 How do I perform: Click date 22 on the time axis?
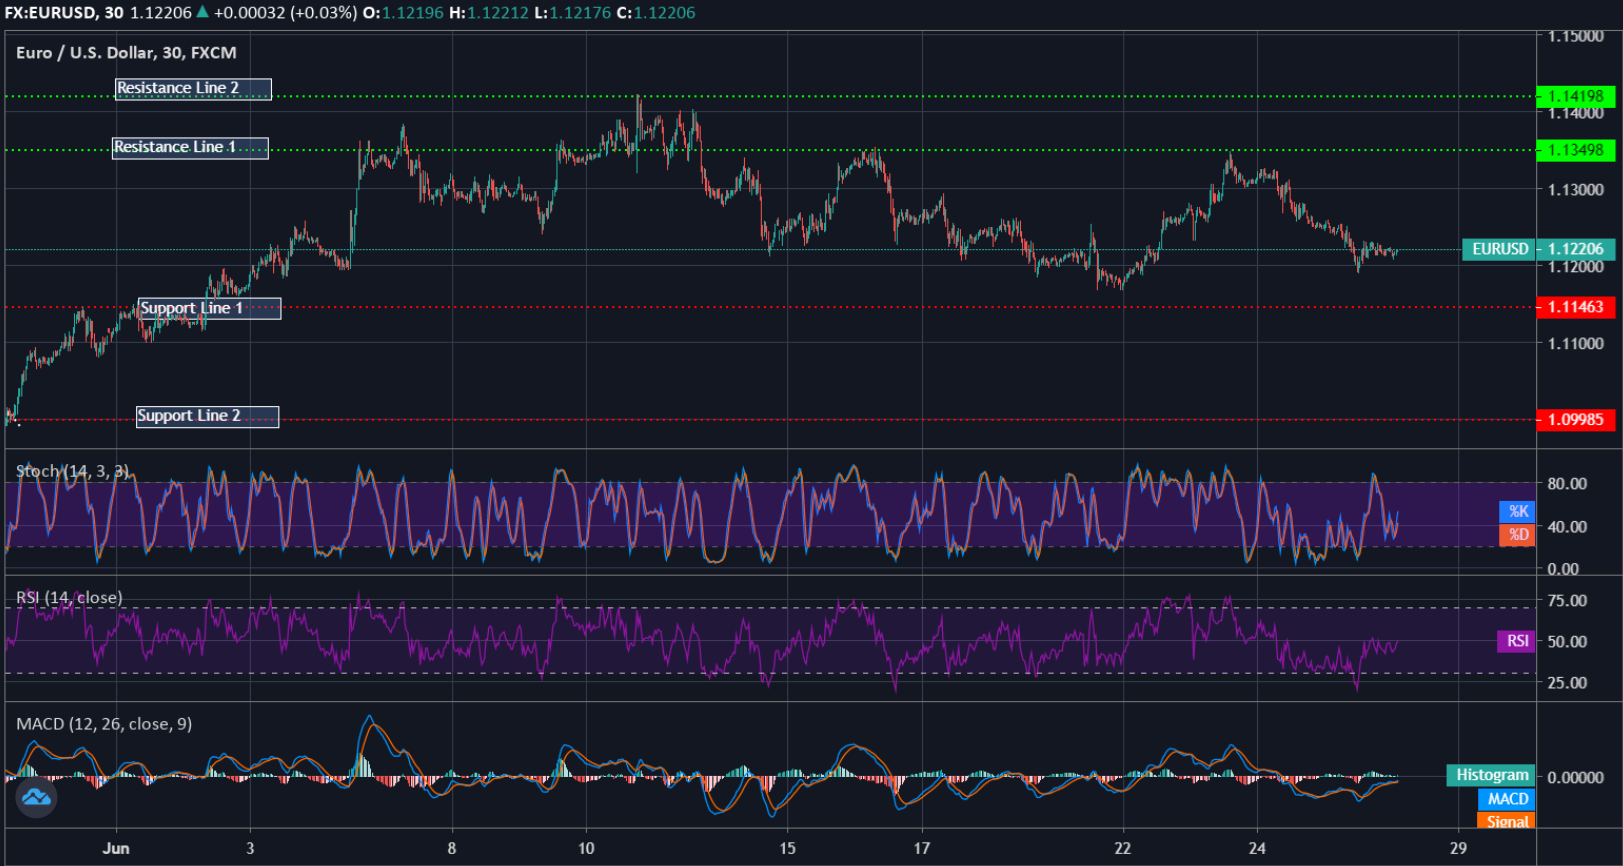[1123, 848]
